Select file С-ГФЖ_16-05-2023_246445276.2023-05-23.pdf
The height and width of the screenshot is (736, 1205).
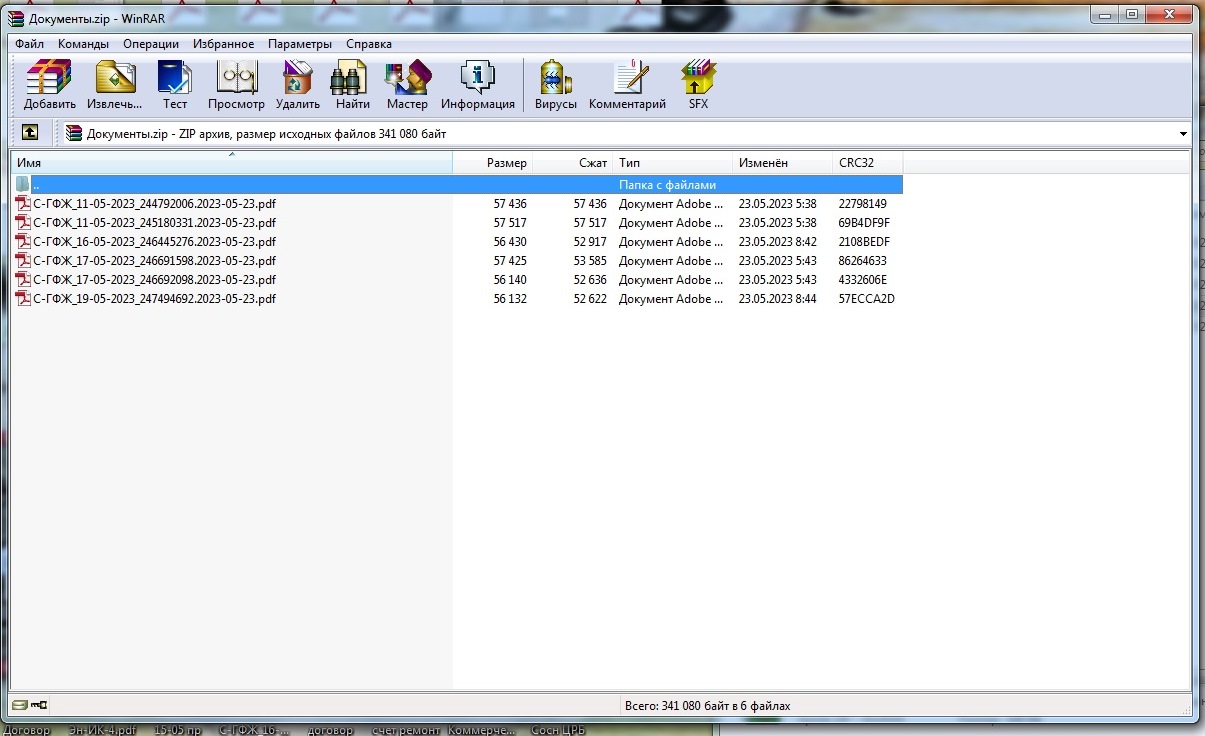(154, 242)
